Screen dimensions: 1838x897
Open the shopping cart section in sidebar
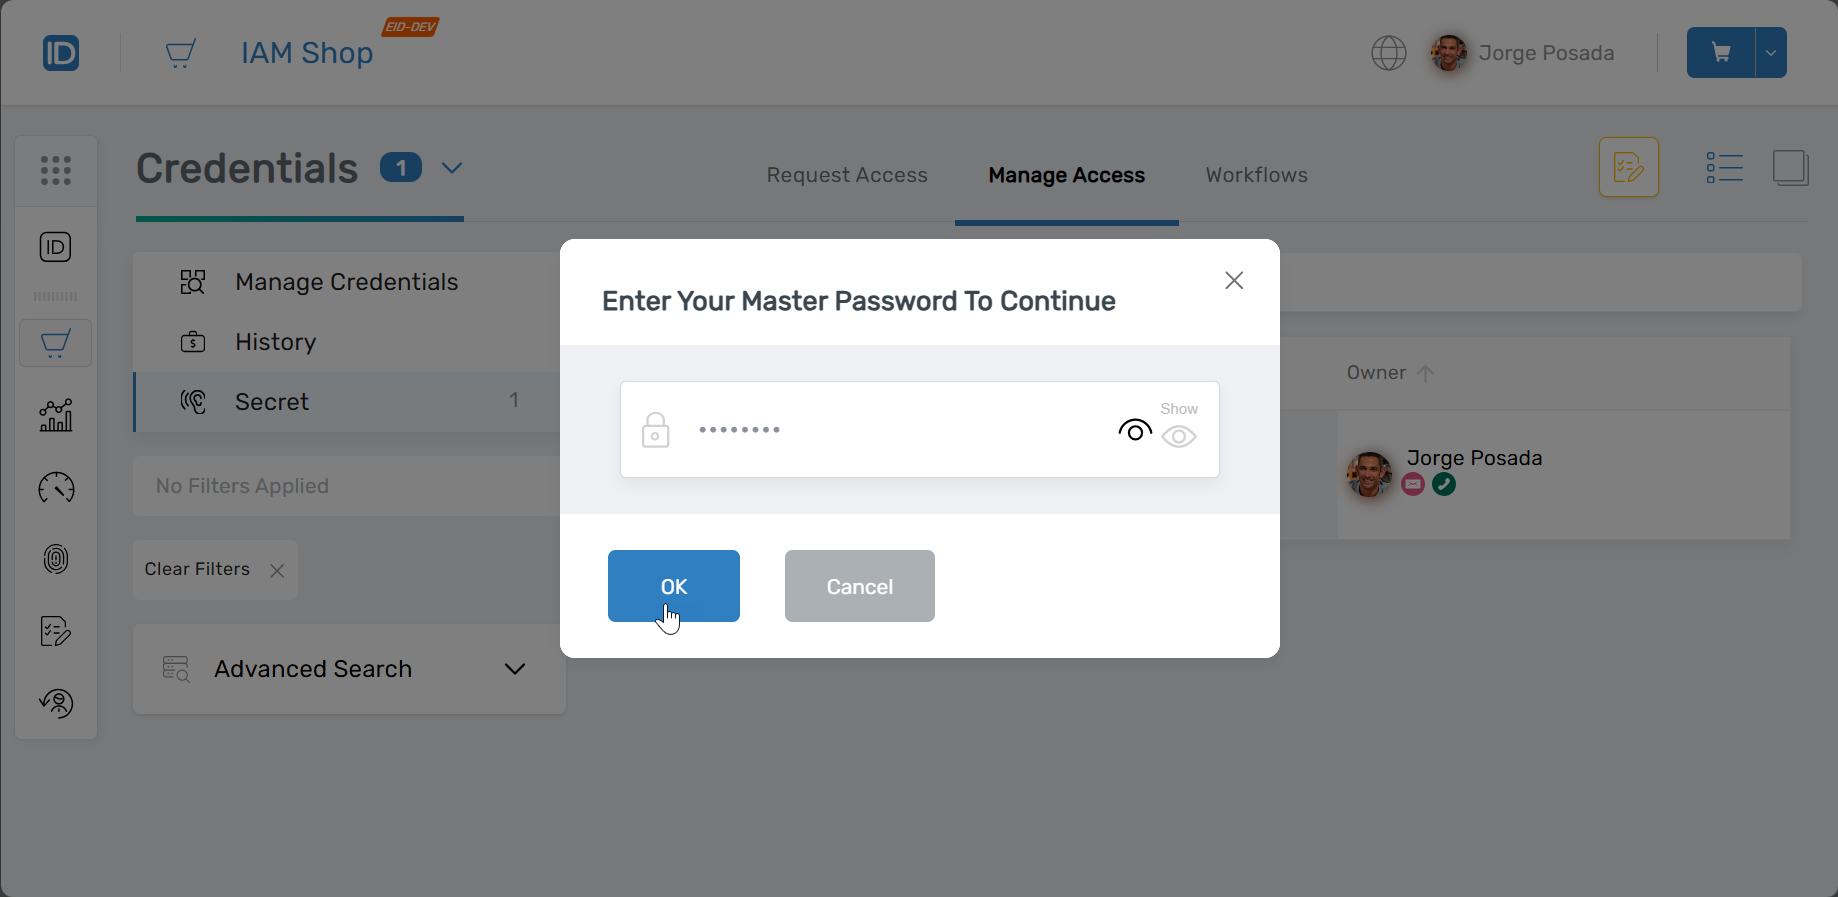pyautogui.click(x=55, y=343)
